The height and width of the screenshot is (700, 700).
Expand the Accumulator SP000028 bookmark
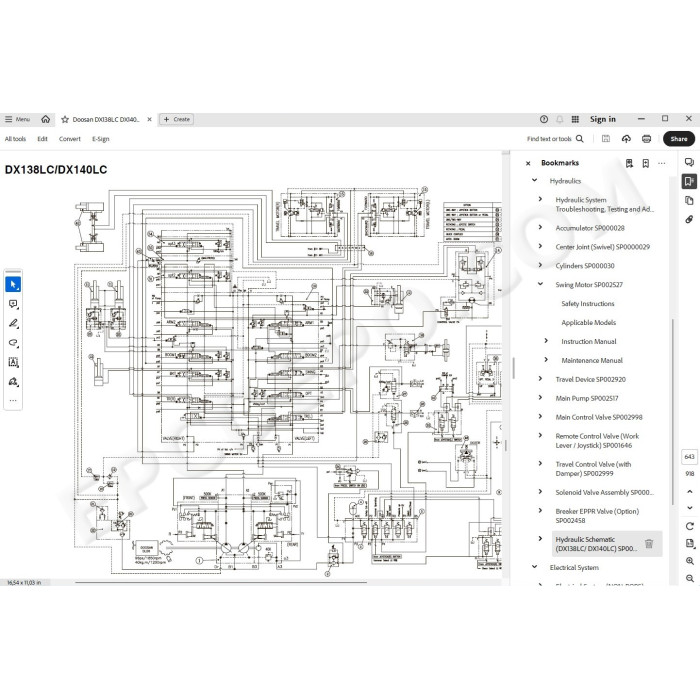tap(540, 227)
